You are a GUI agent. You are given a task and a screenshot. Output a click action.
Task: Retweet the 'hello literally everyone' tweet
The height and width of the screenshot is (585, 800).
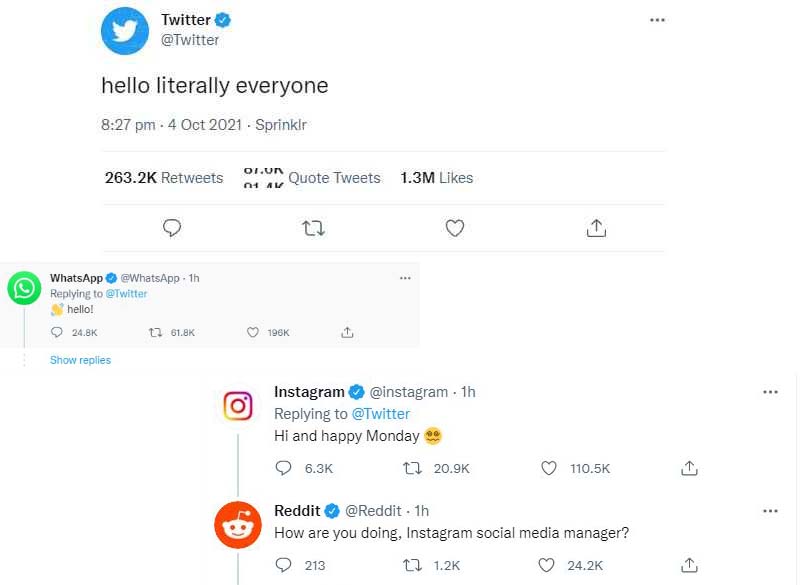click(313, 228)
